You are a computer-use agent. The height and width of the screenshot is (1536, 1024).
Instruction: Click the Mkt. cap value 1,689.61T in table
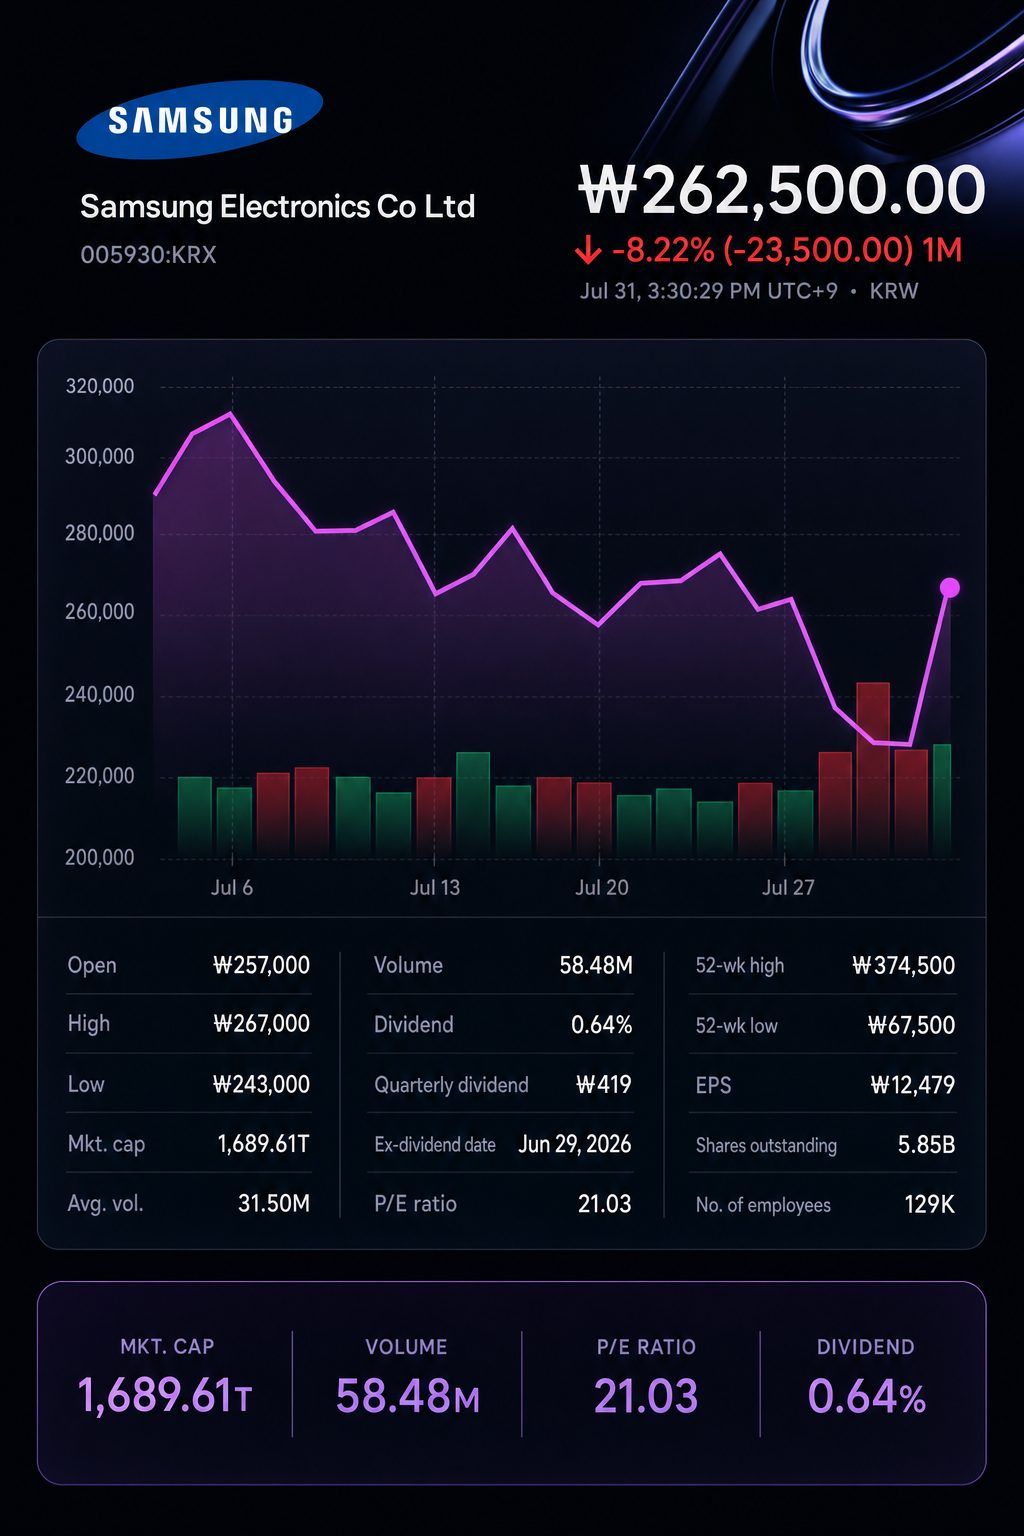tap(264, 1144)
